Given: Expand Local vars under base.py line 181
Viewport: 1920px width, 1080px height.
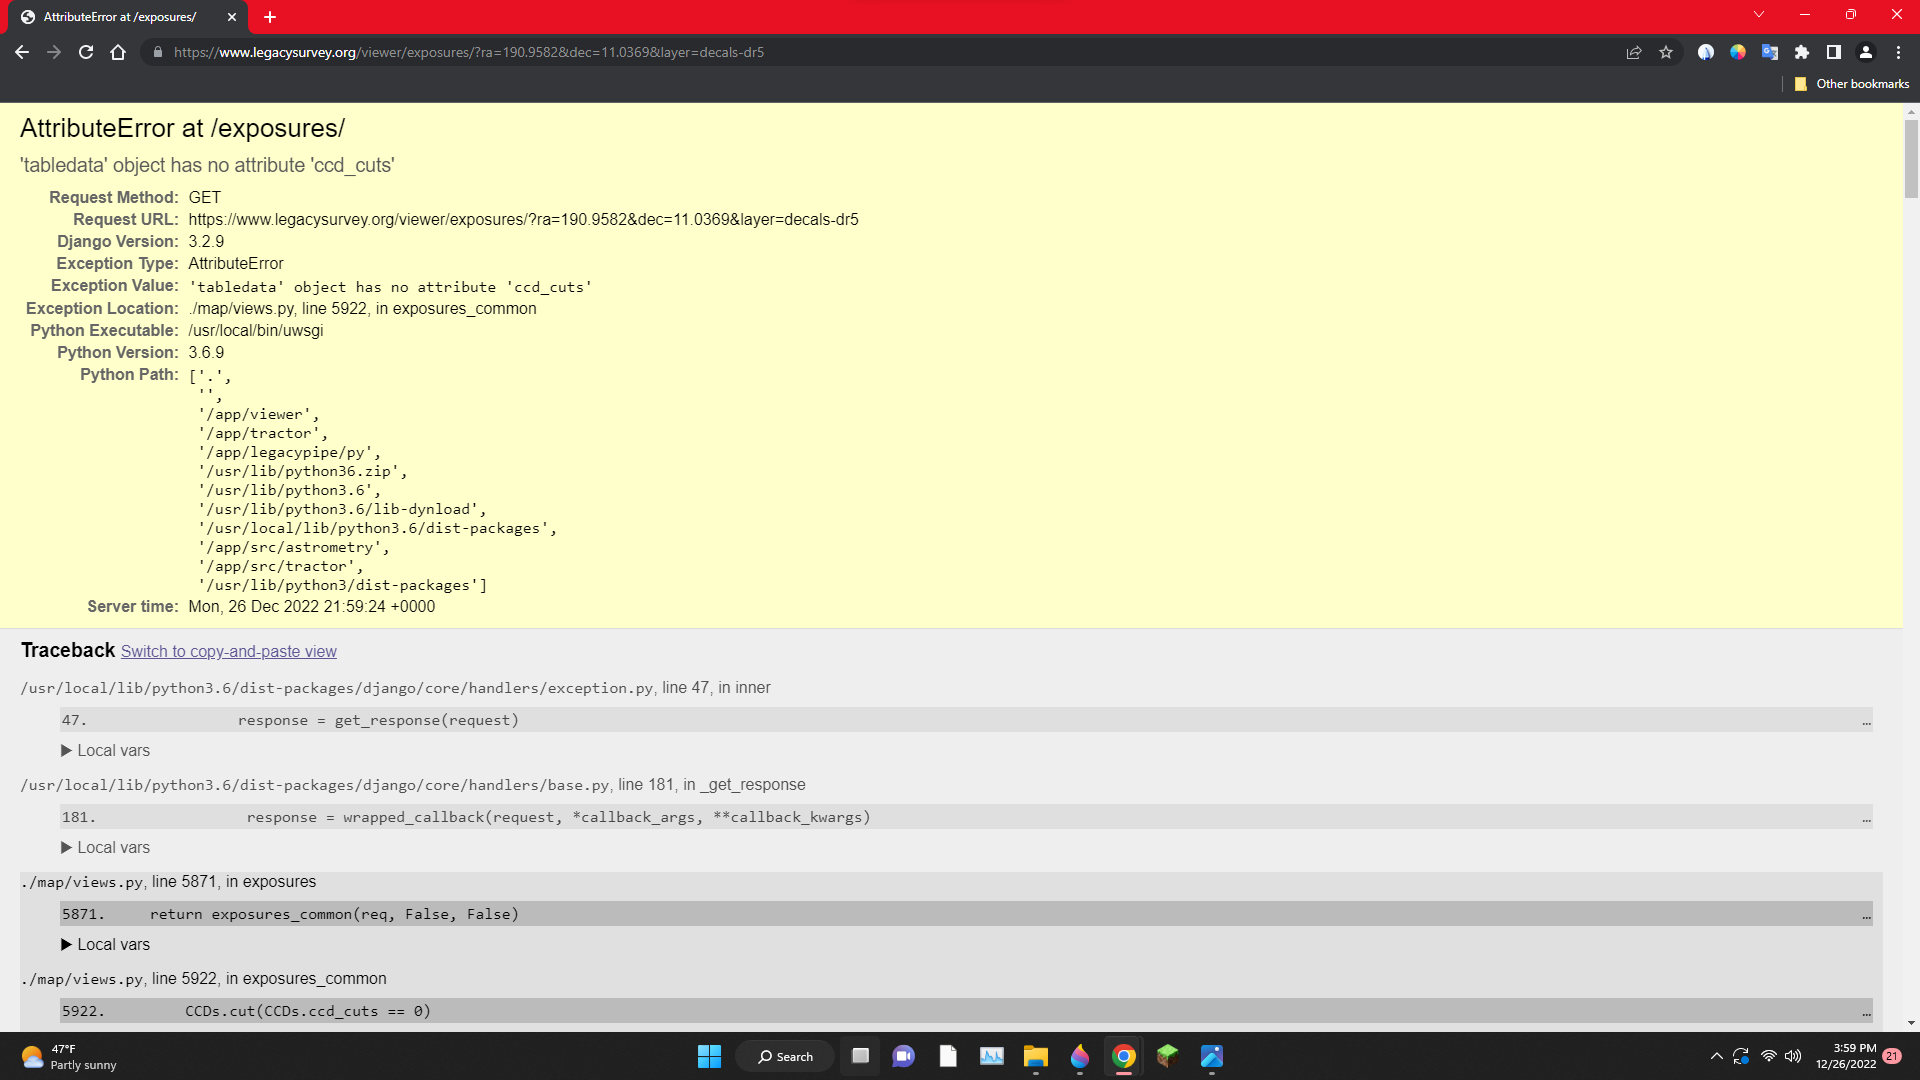Looking at the screenshot, I should pyautogui.click(x=105, y=848).
